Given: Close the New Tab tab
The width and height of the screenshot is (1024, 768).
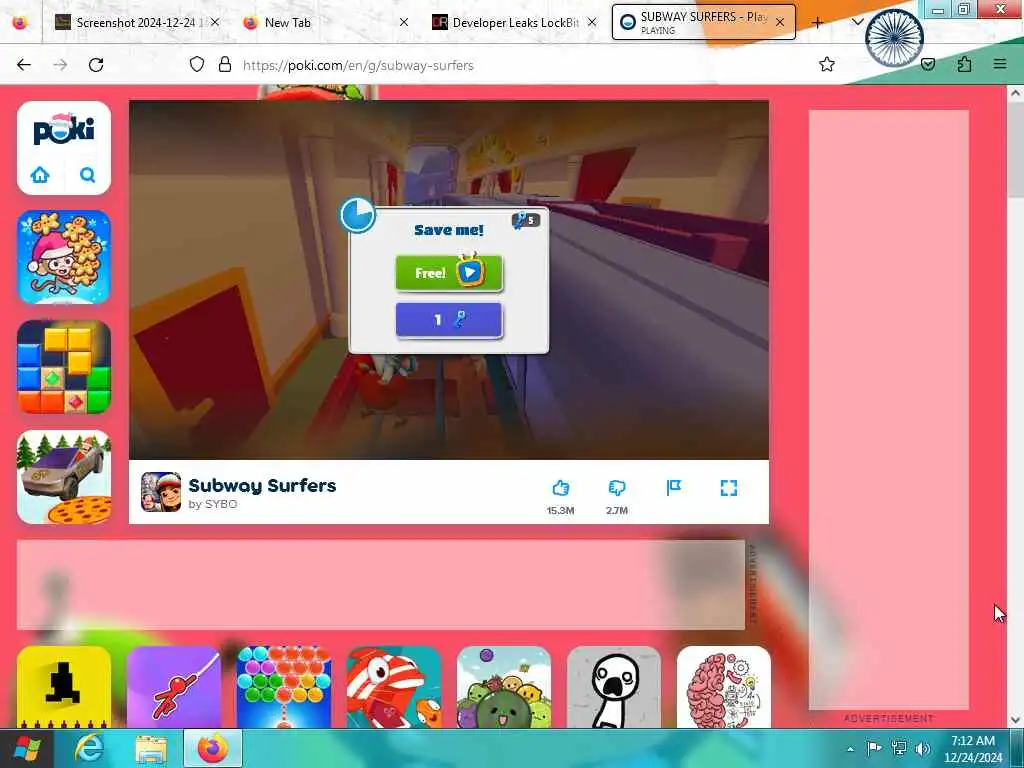Looking at the screenshot, I should pyautogui.click(x=404, y=22).
